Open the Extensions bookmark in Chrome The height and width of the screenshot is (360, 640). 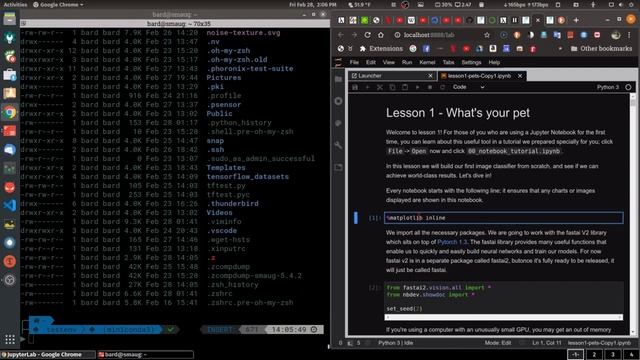(381, 49)
